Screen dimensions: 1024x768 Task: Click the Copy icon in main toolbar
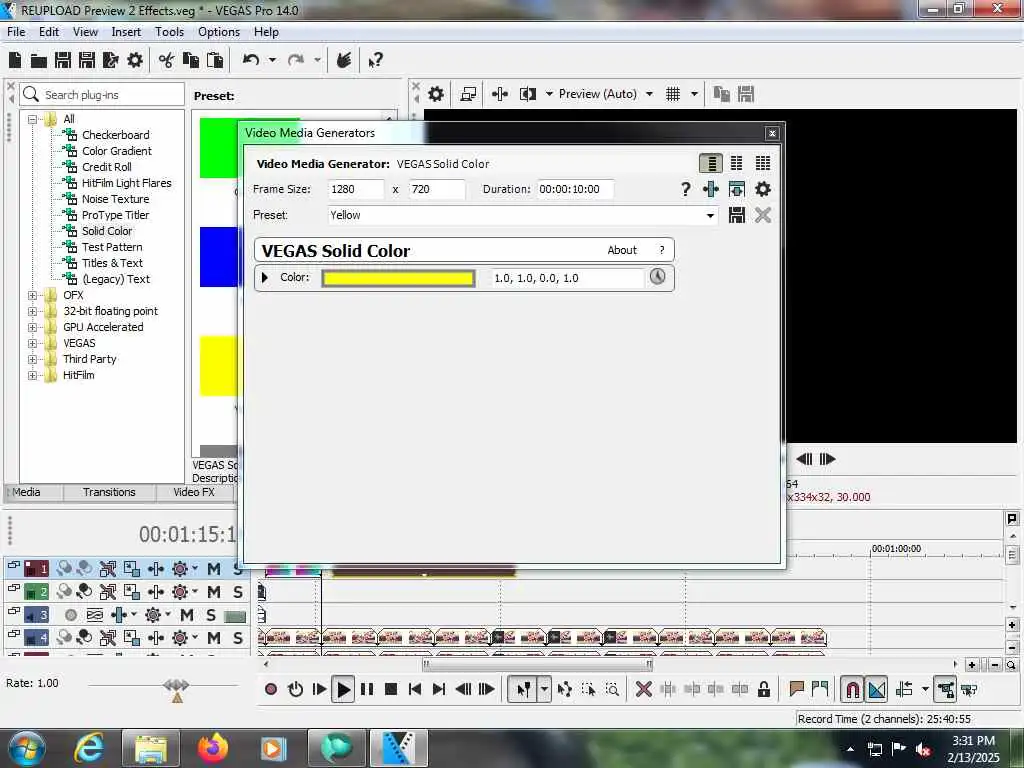point(191,61)
